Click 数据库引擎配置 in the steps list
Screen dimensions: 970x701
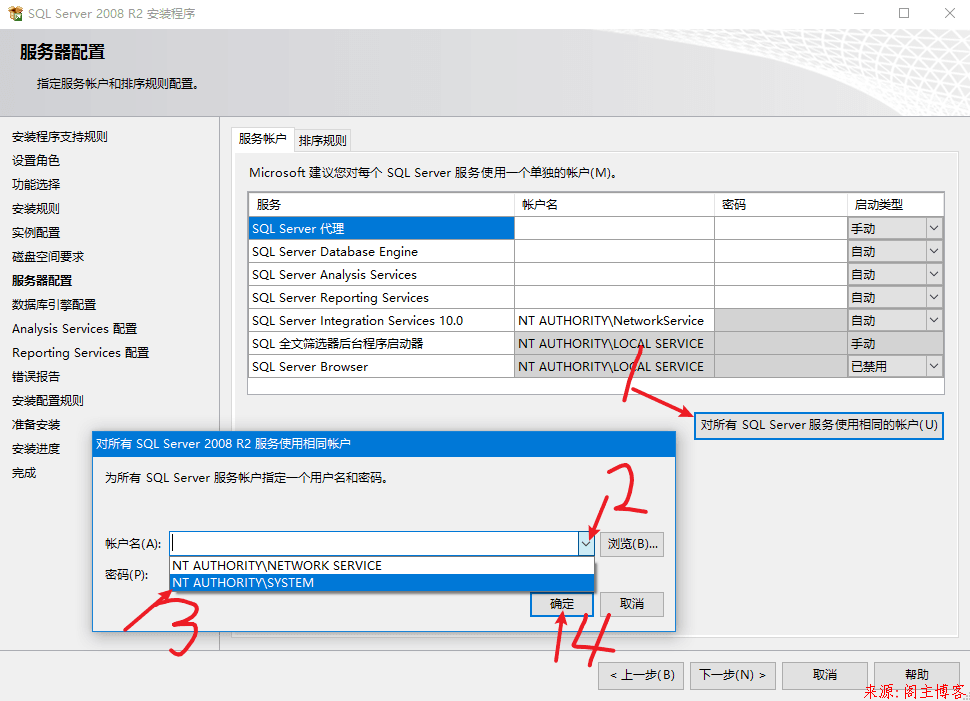54,304
